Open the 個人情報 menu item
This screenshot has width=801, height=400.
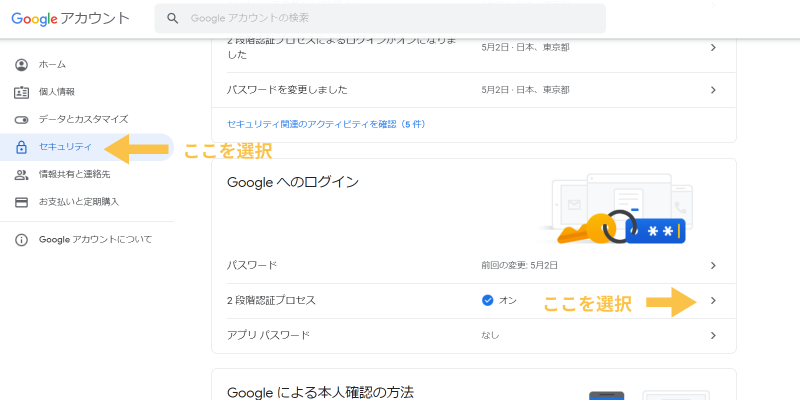click(87, 92)
